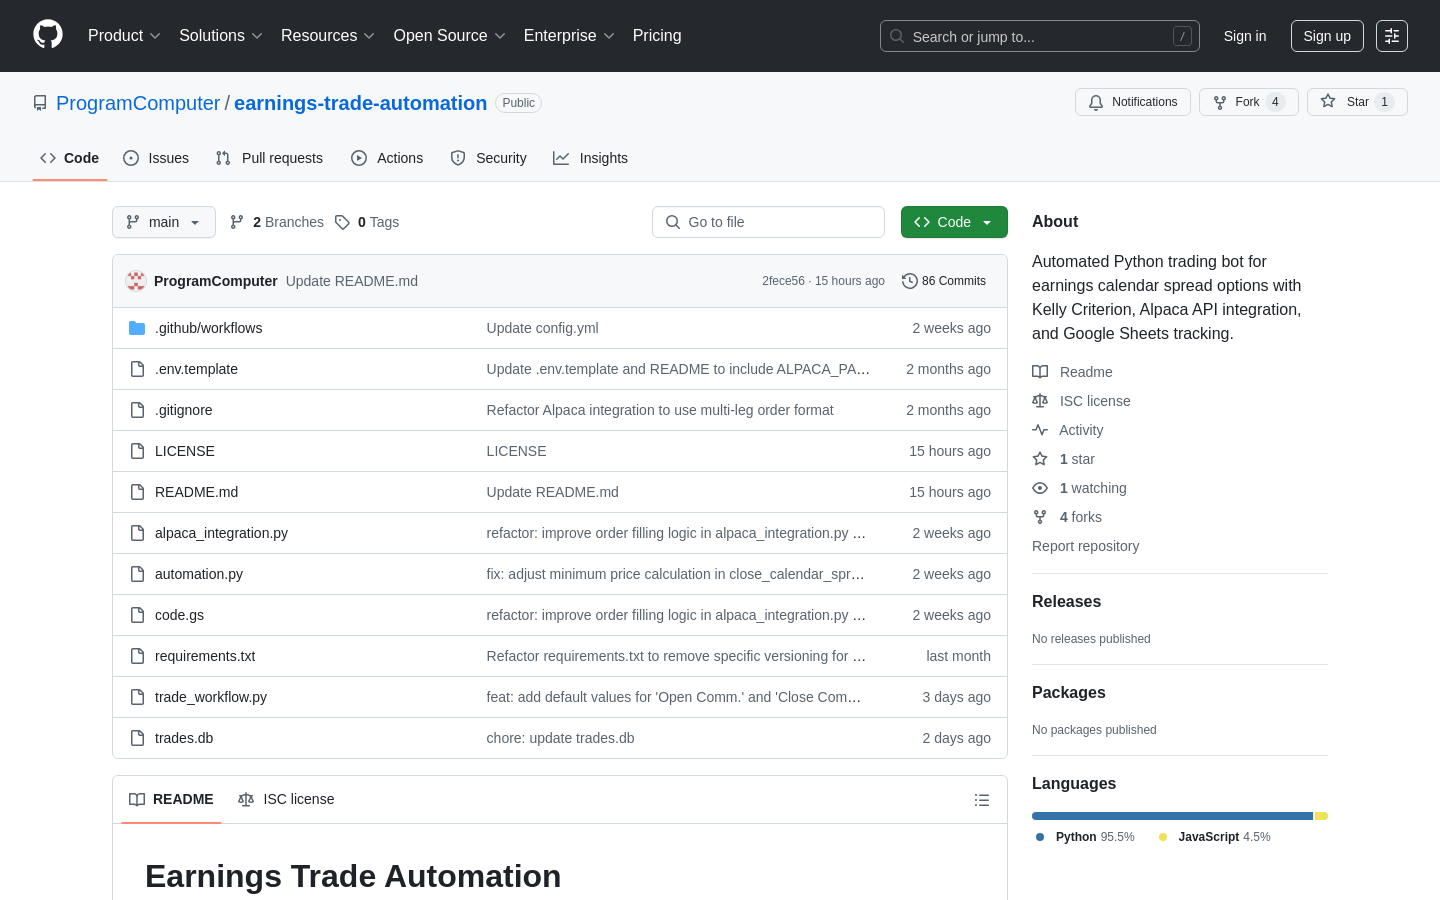Open the Packages section heading
The image size is (1440, 900).
tap(1068, 693)
